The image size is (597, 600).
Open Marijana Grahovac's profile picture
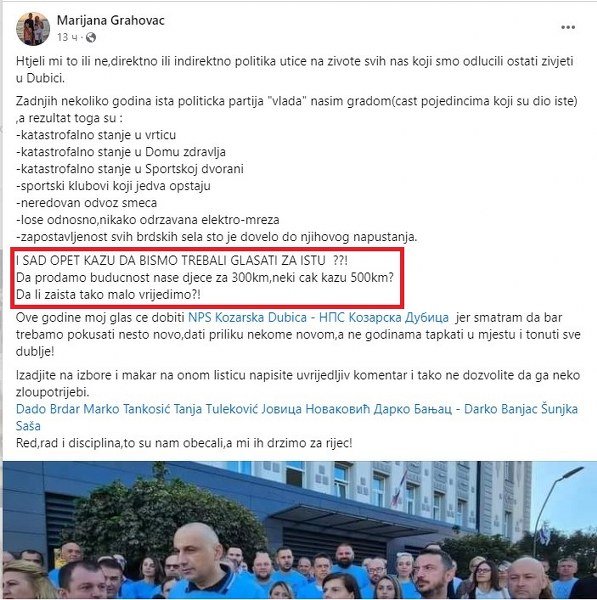click(x=33, y=29)
